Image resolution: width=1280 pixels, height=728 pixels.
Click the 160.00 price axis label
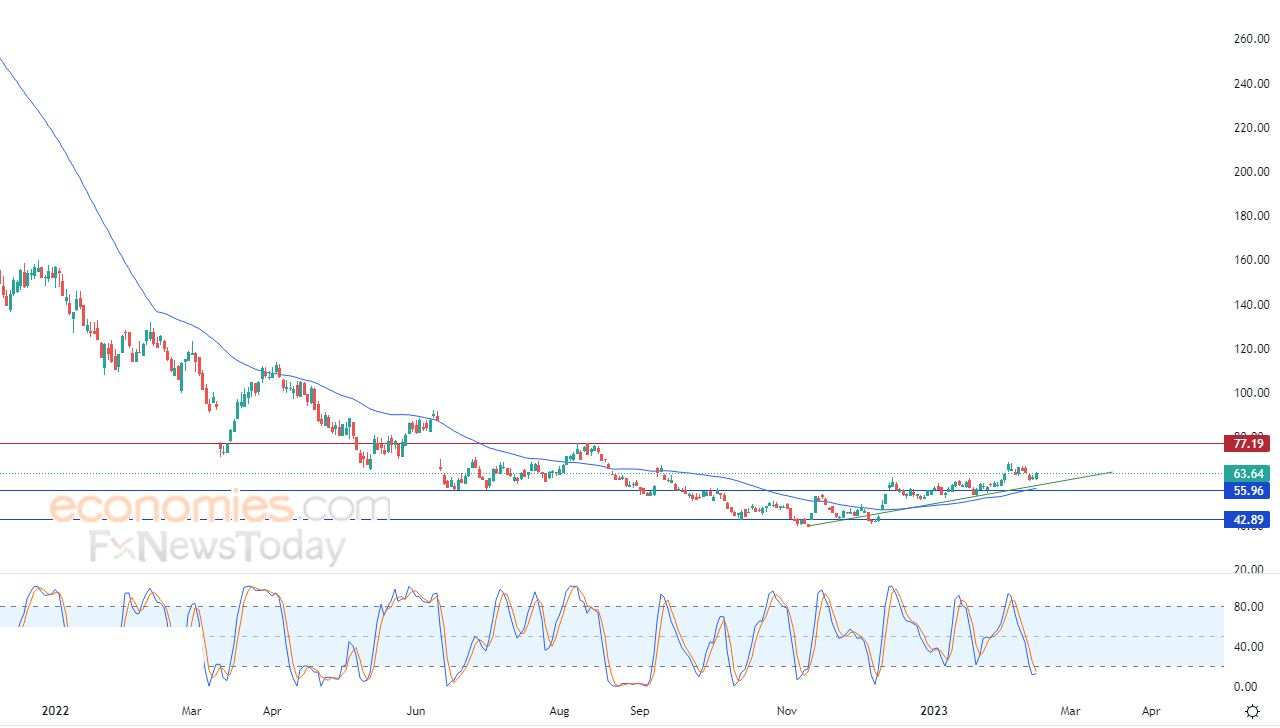1251,259
